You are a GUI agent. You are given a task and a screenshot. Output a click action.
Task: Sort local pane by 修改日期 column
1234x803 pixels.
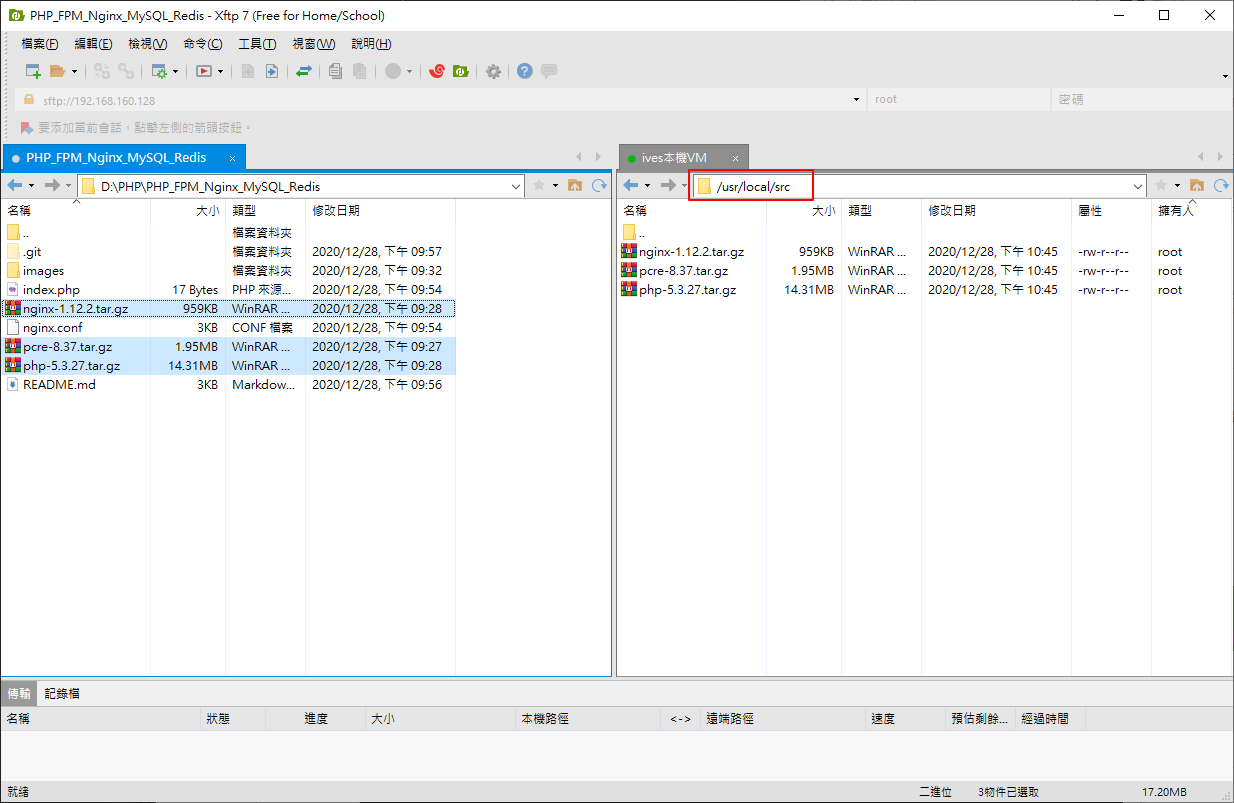tap(380, 211)
